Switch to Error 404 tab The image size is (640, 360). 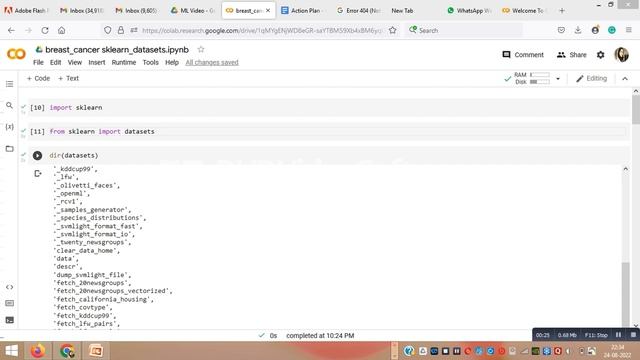tap(358, 11)
